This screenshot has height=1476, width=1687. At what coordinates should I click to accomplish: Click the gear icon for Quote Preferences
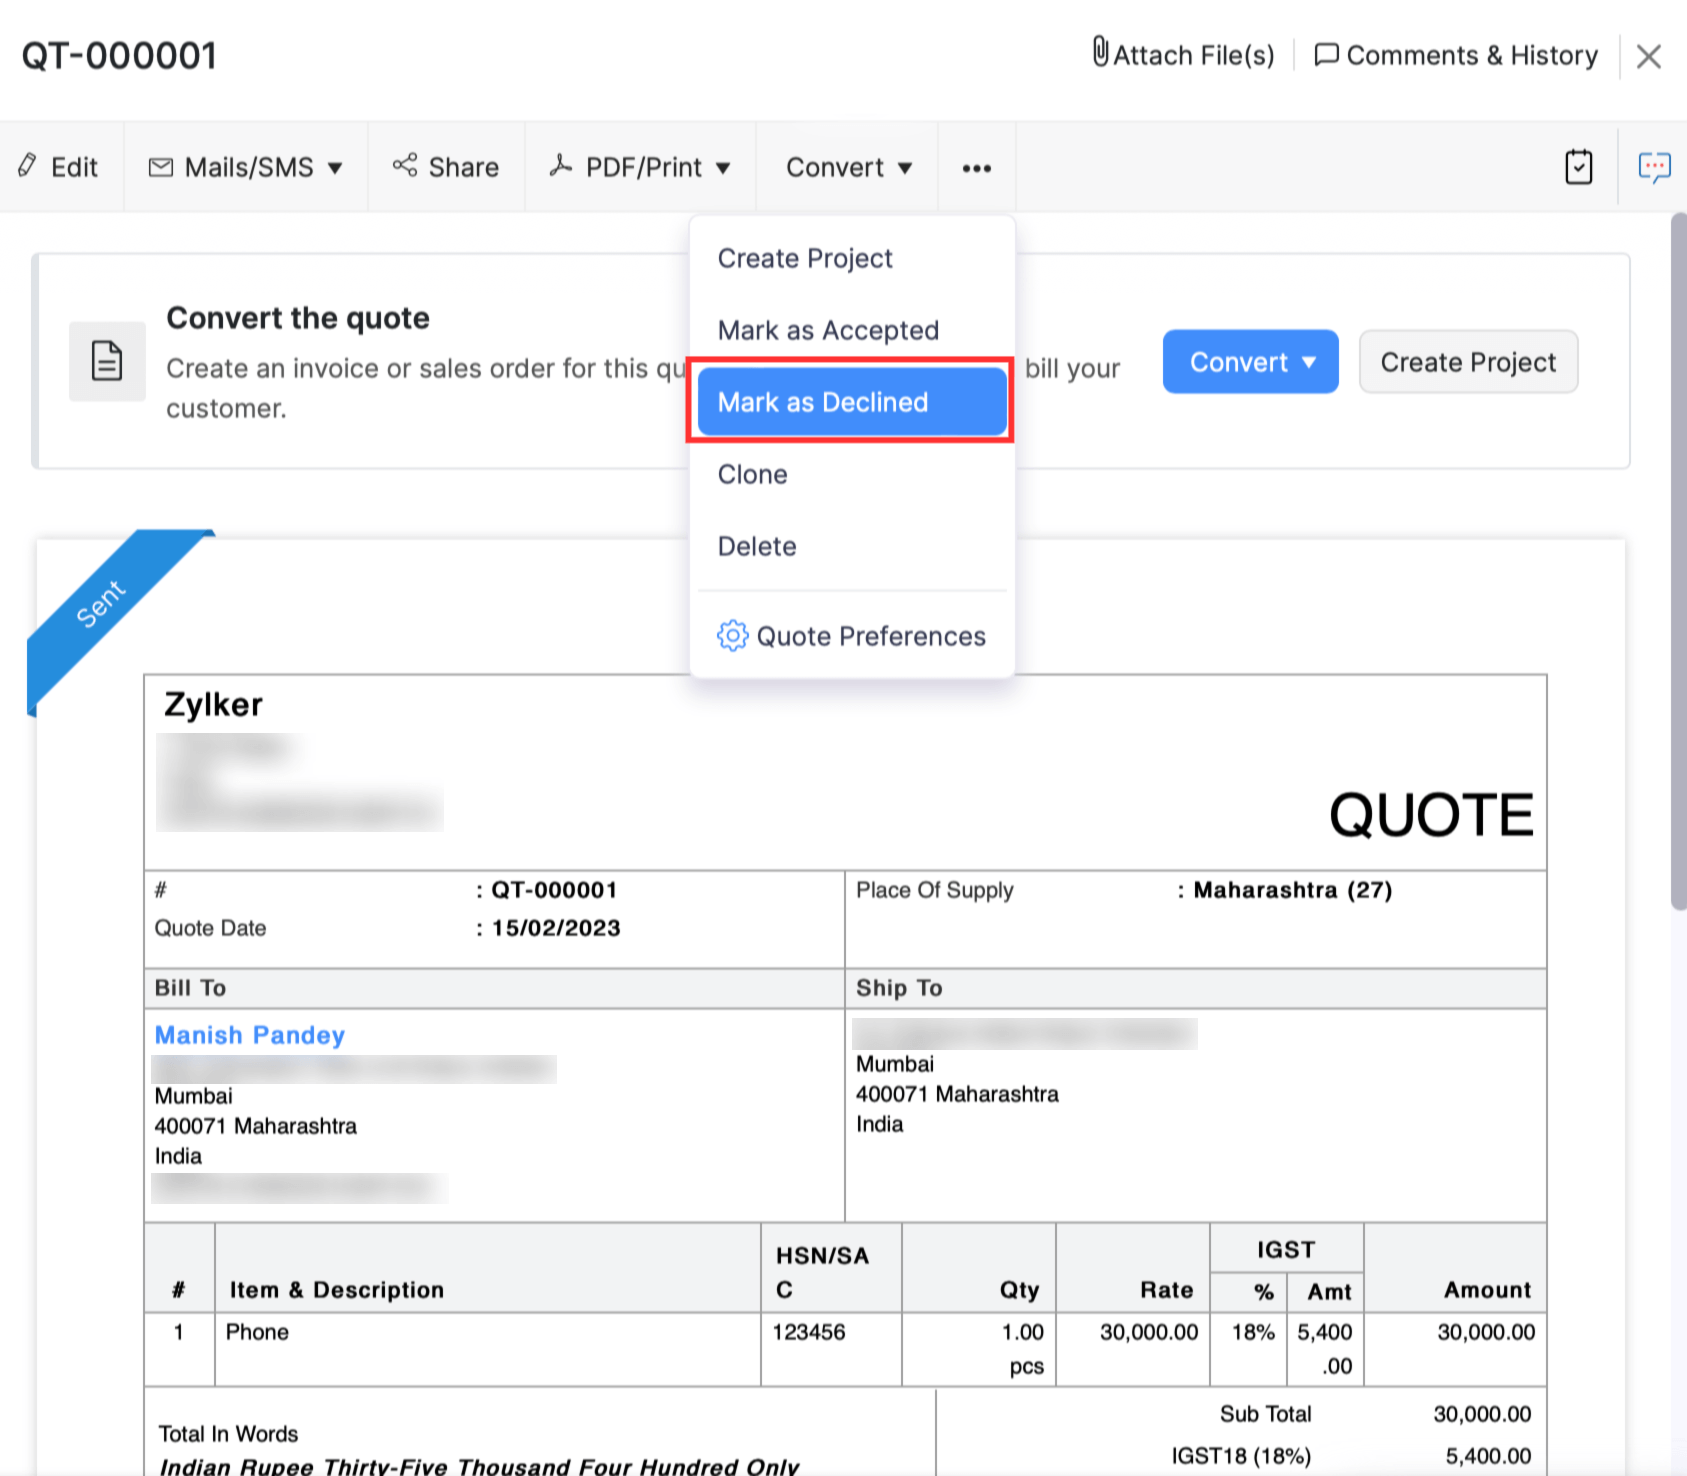pyautogui.click(x=732, y=636)
